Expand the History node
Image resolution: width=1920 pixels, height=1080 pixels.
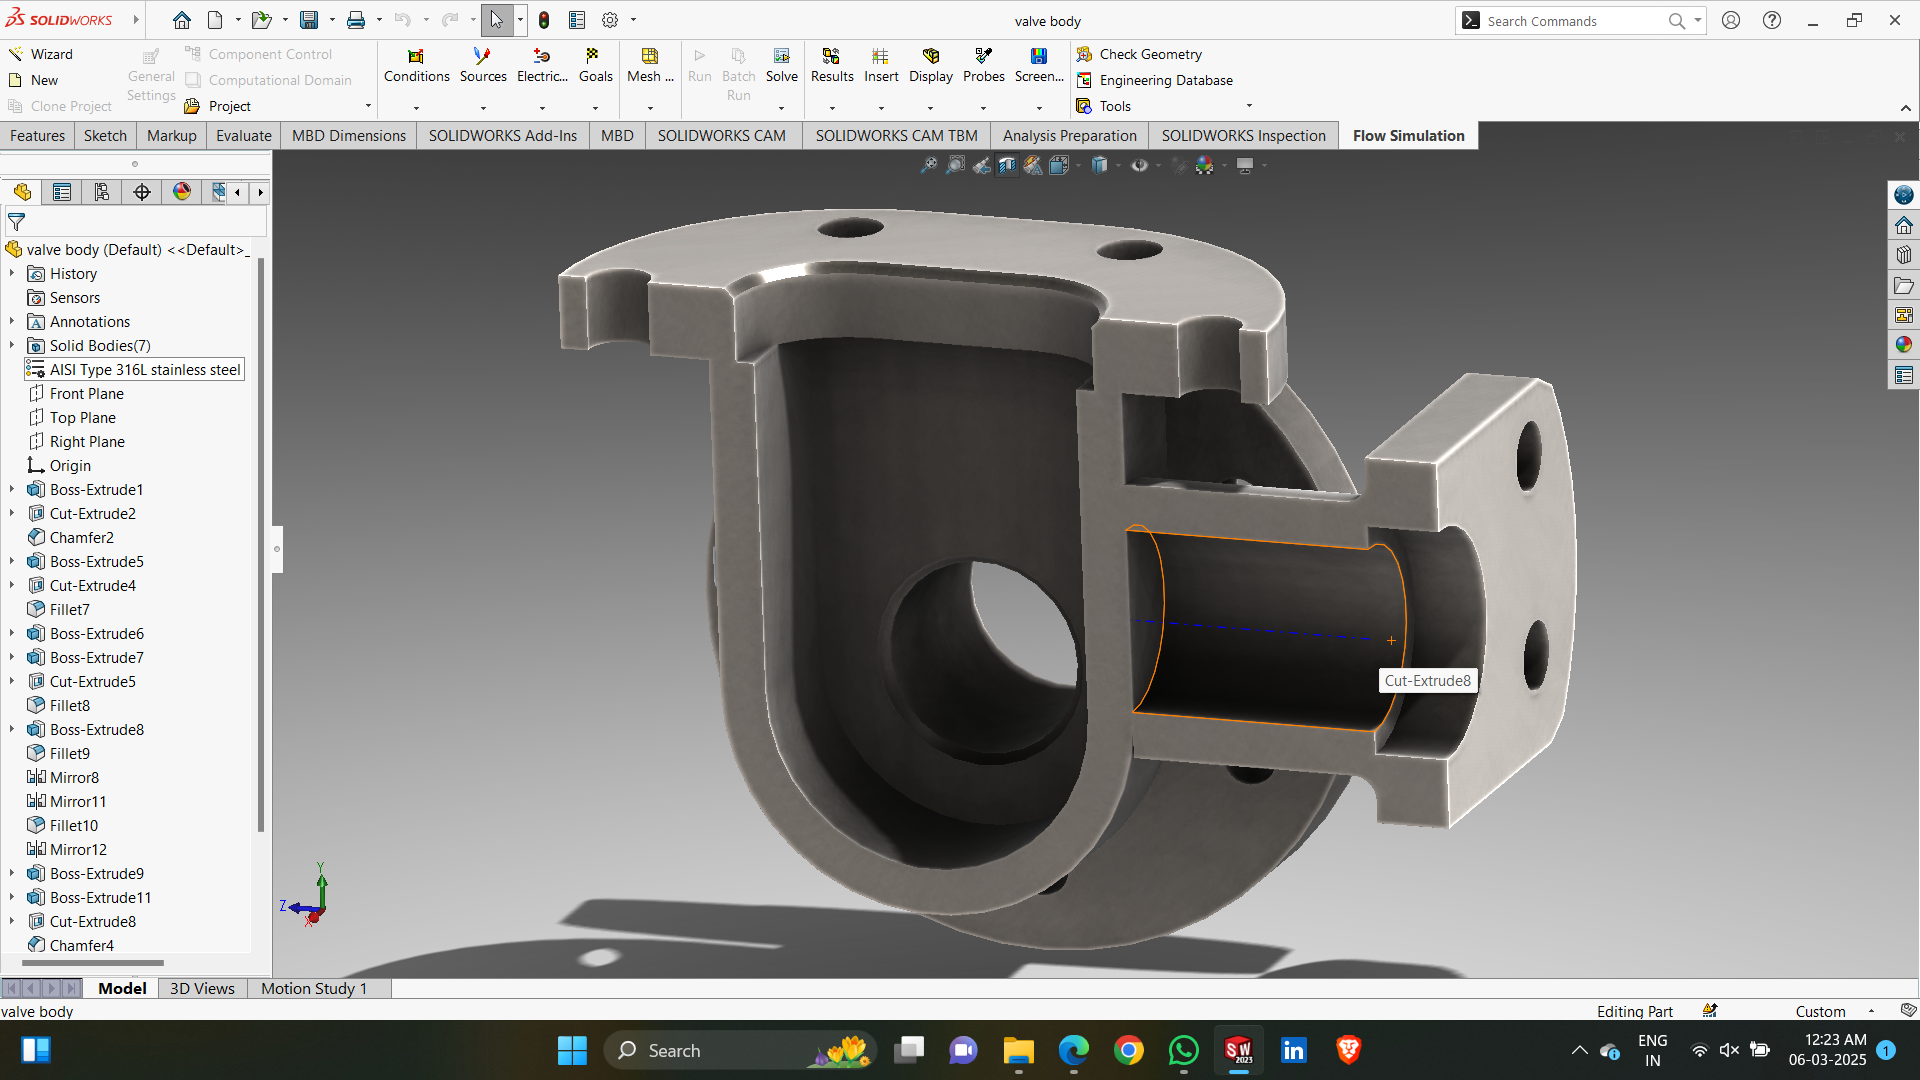12,274
